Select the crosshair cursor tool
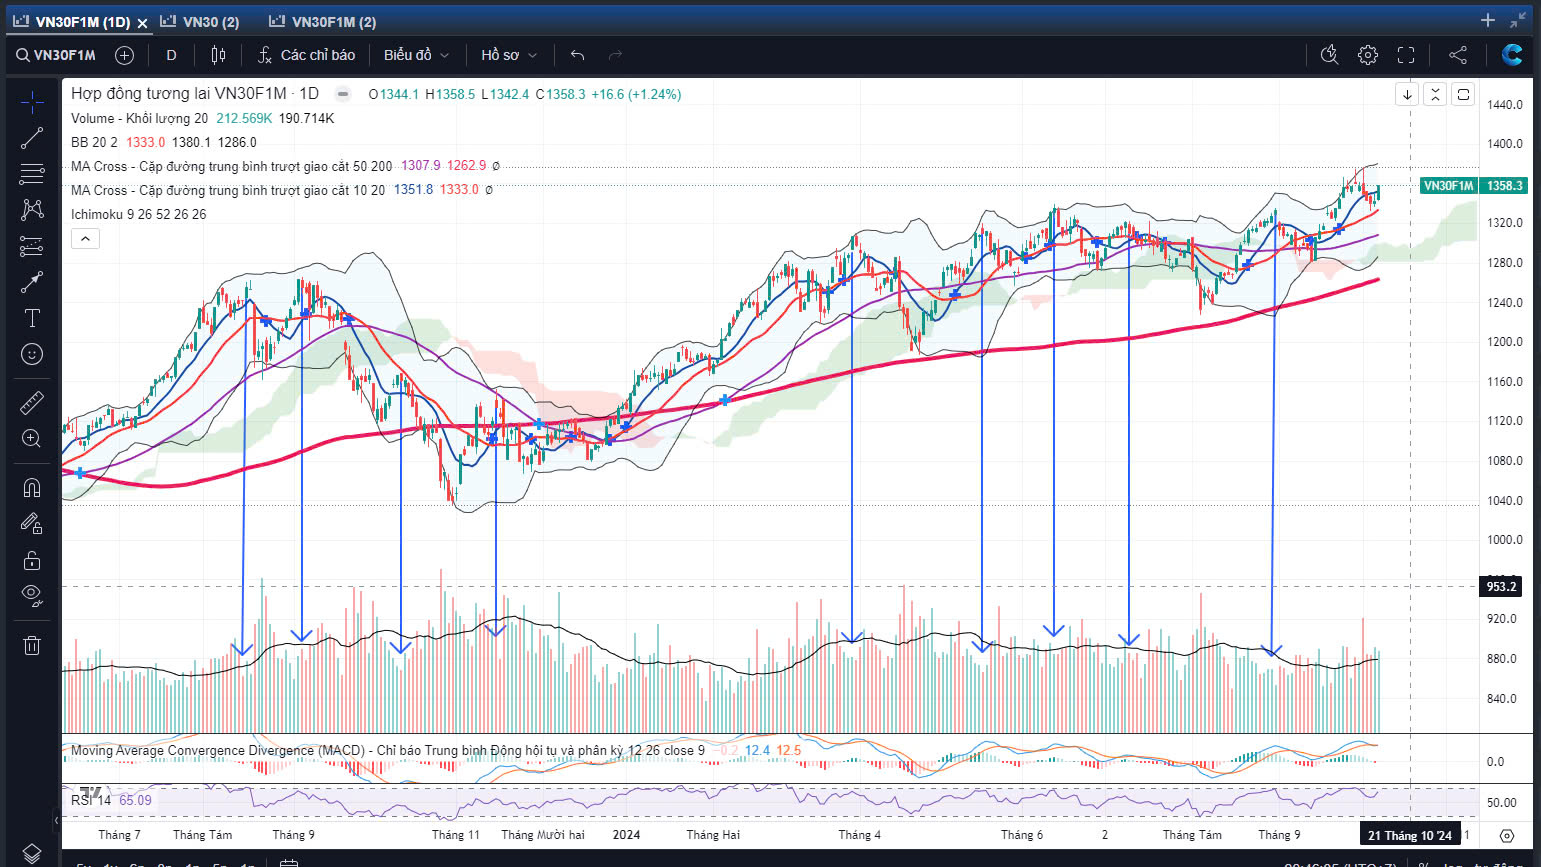1541x867 pixels. click(32, 102)
